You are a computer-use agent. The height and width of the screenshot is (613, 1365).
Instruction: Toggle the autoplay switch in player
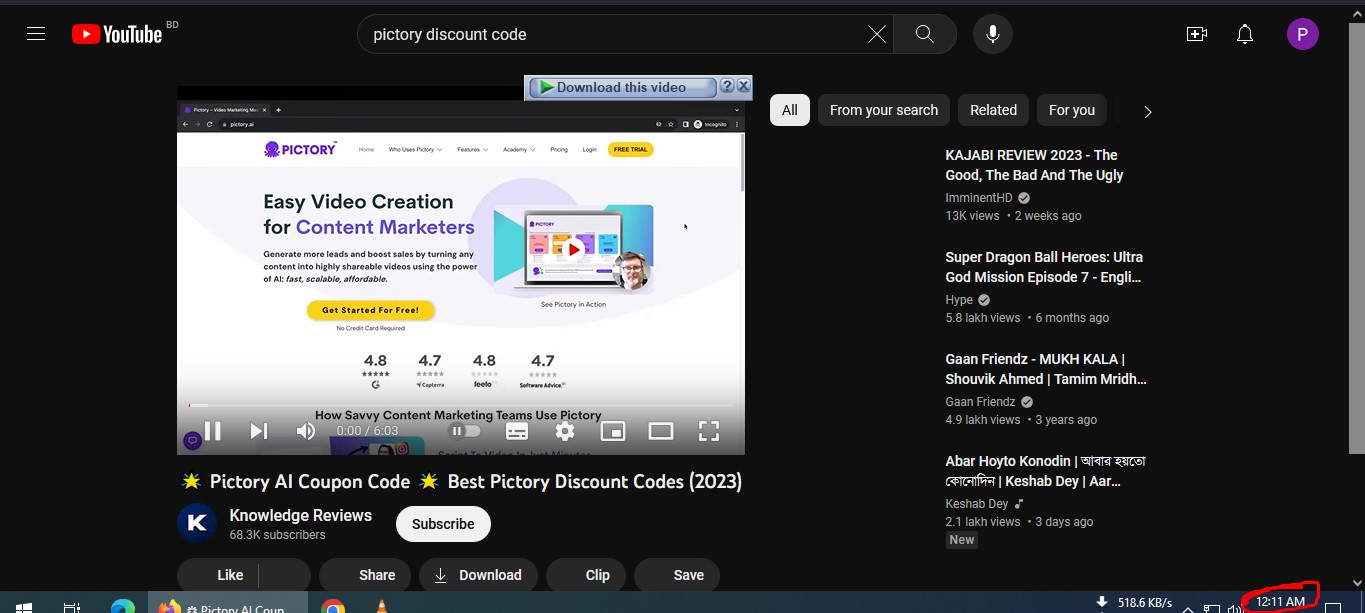coord(465,431)
